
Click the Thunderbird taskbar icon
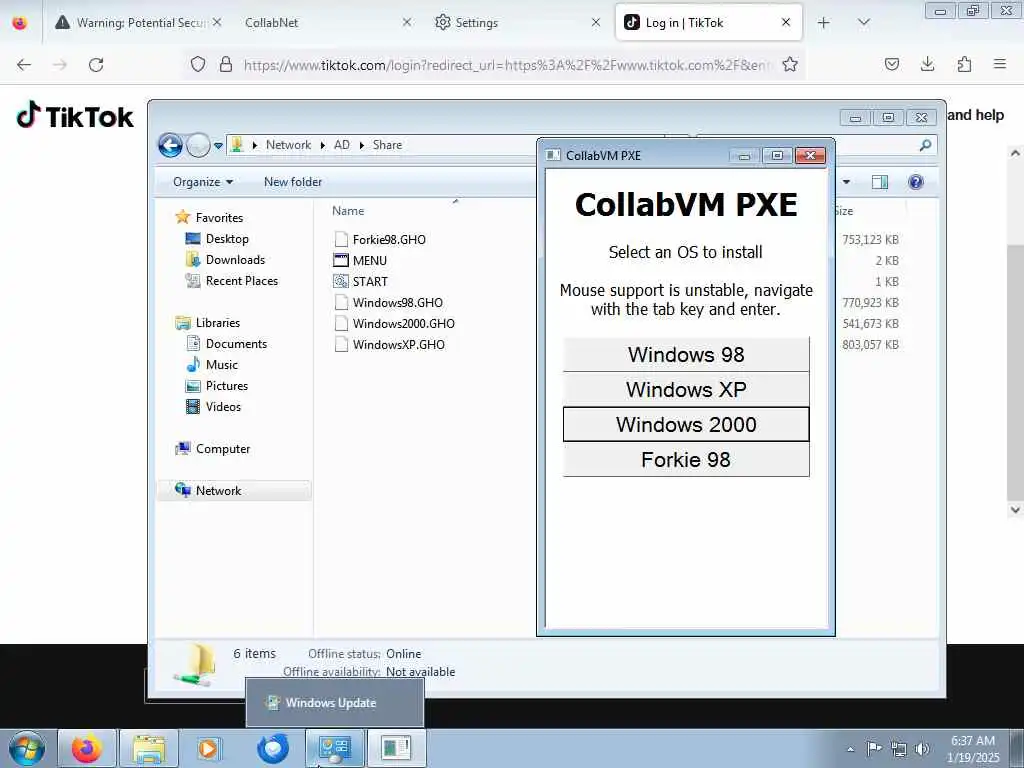coord(272,748)
